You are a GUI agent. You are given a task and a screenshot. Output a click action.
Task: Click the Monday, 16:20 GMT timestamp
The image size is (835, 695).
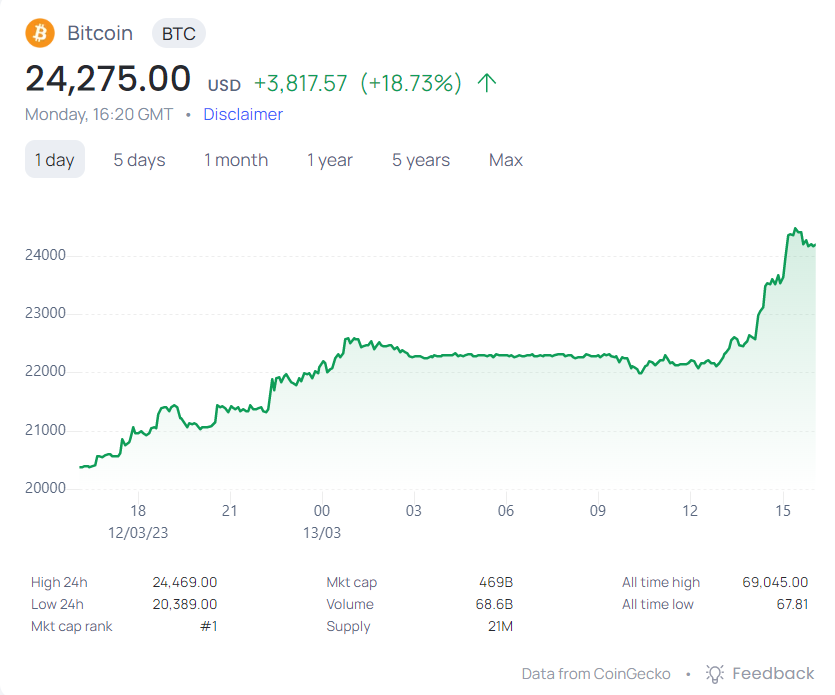coord(99,115)
